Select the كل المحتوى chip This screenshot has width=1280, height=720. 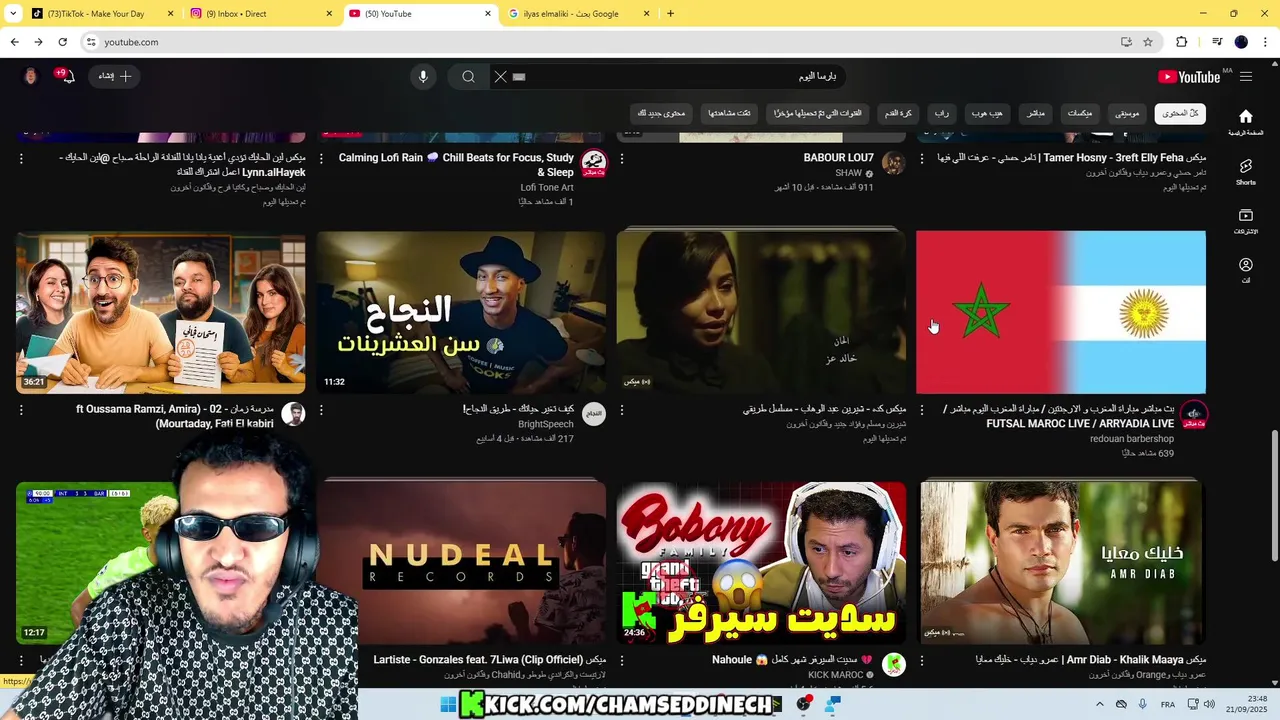[x=1180, y=113]
